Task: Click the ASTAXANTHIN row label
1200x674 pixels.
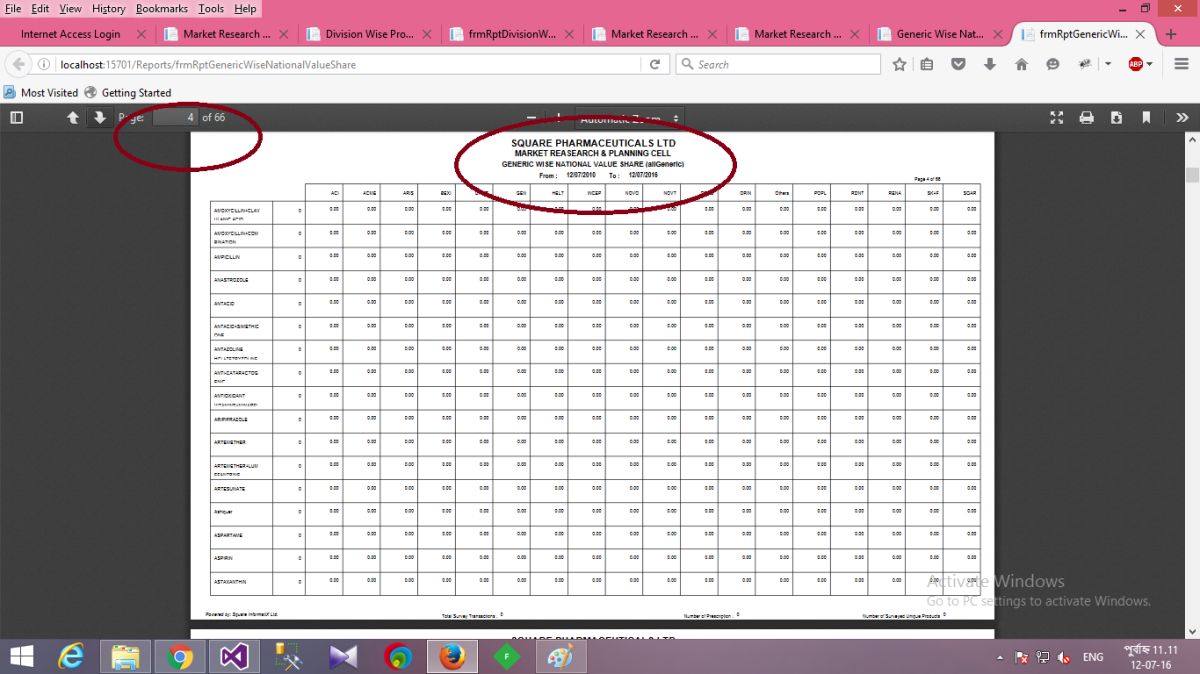Action: tap(230, 581)
